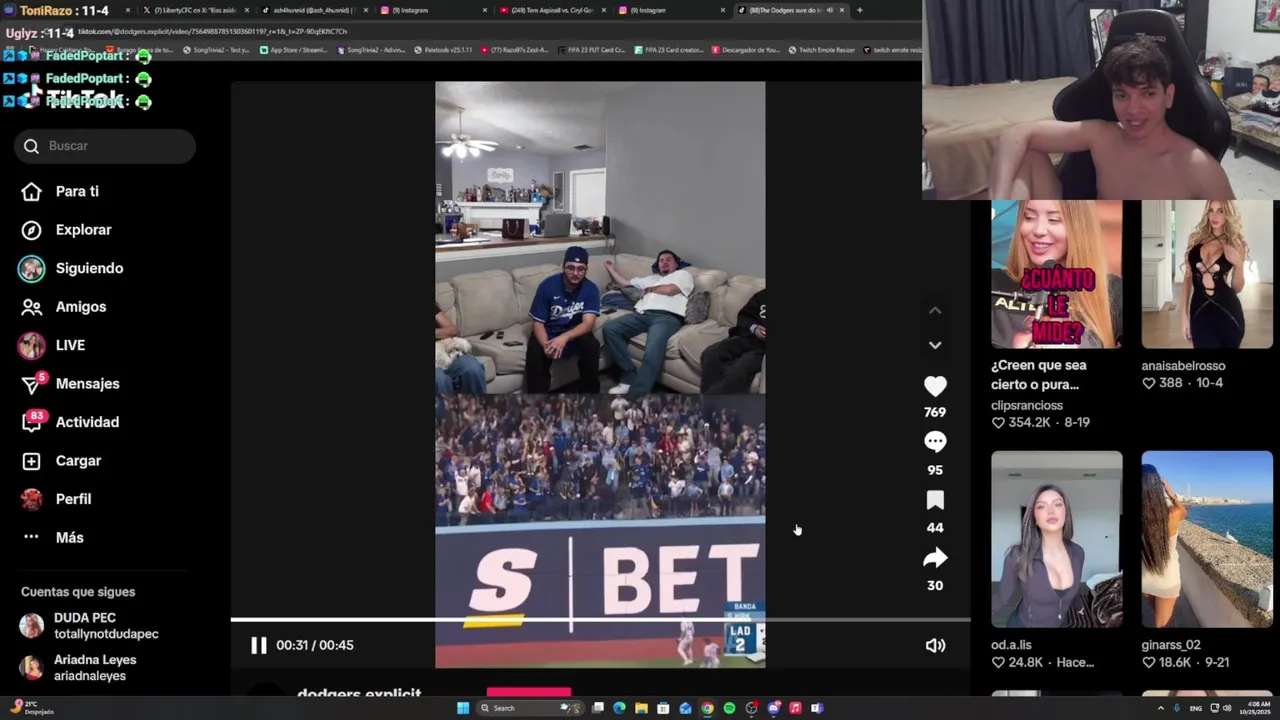Open Microsoft Edge from the taskbar
Screen dimensions: 1280x720
[x=620, y=708]
